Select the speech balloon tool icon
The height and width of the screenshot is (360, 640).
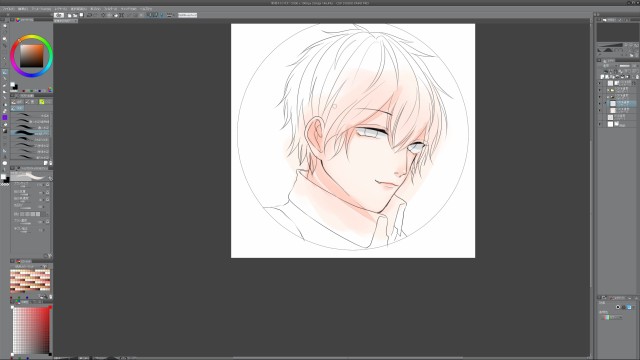pos(4,163)
